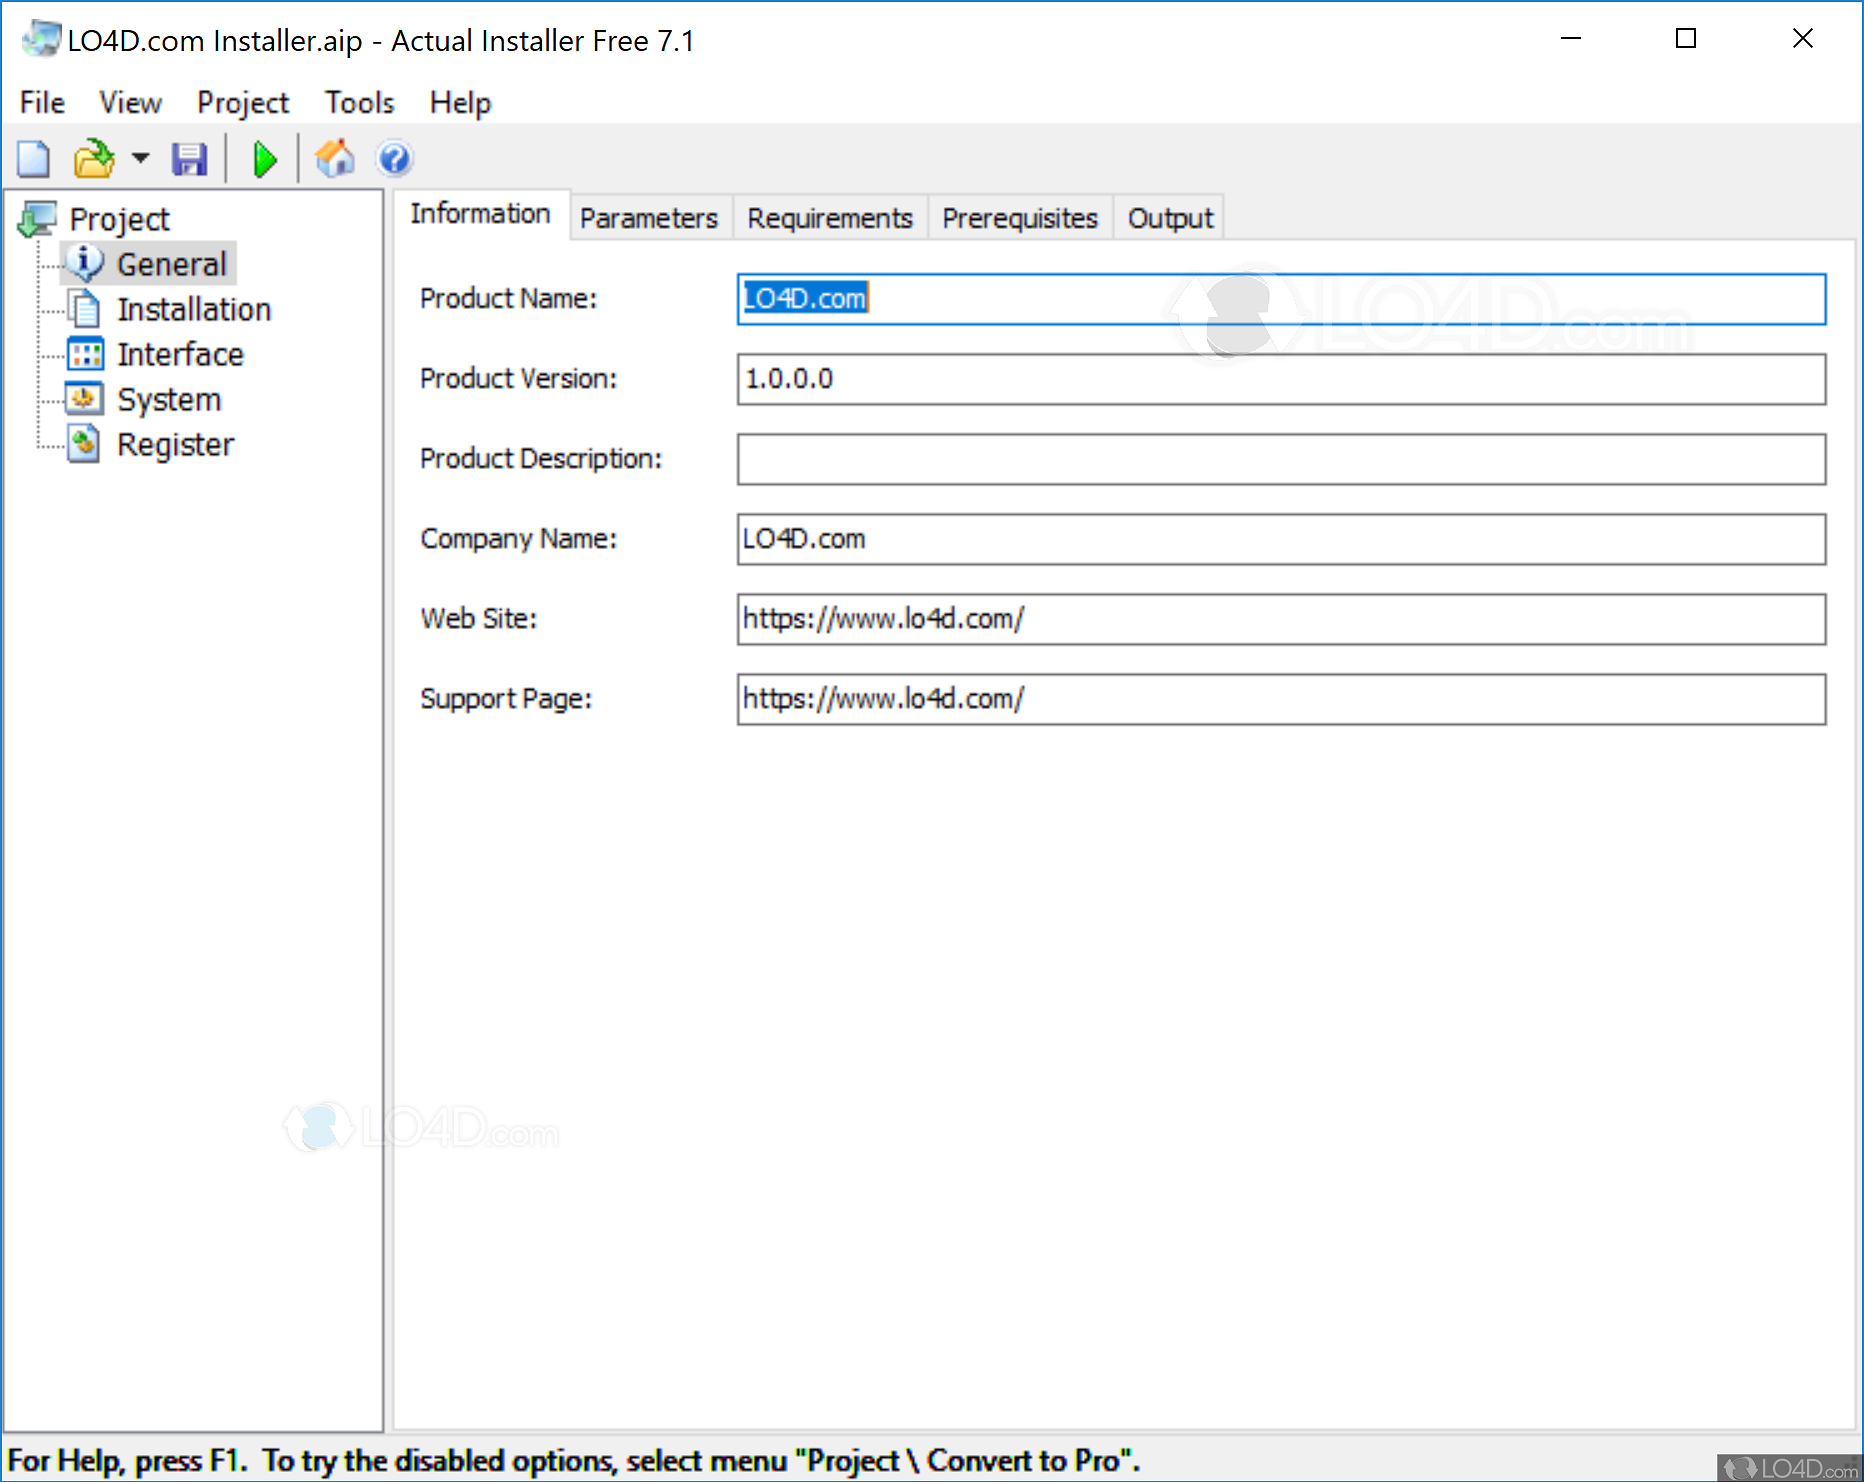1864x1482 pixels.
Task: Open the Tools menu
Action: [359, 103]
